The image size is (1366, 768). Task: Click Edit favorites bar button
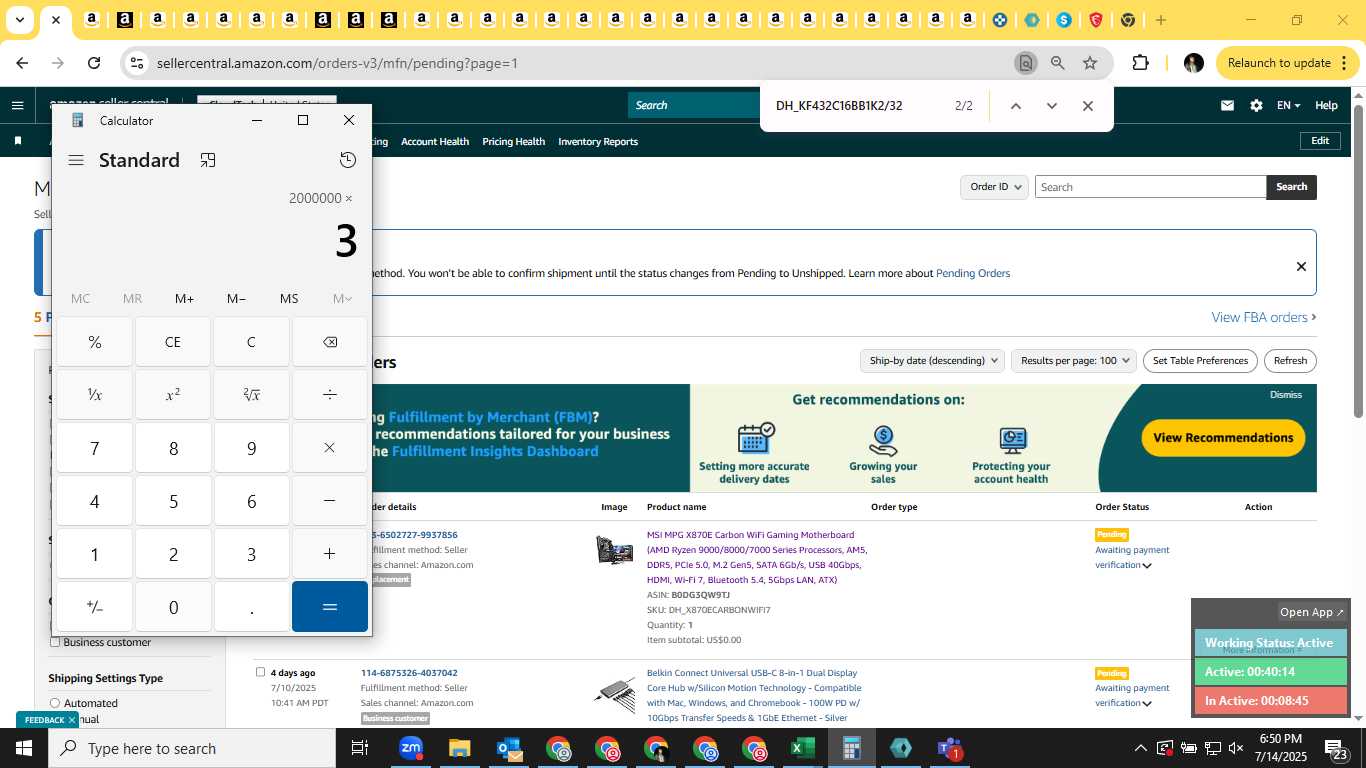tap(1320, 141)
